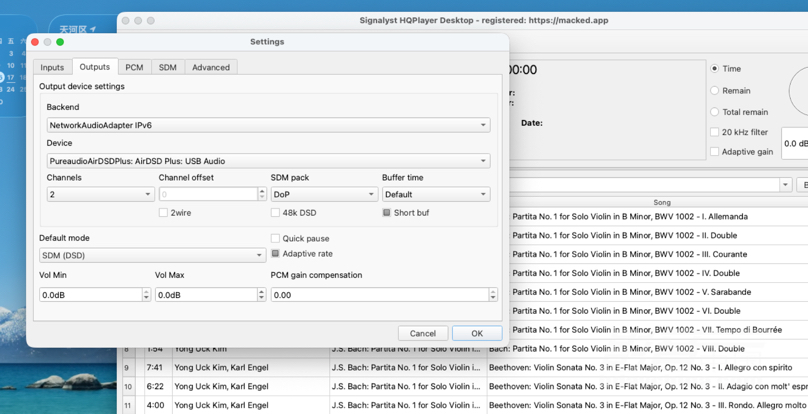The height and width of the screenshot is (414, 808).
Task: Open the Device dropdown PureaudioAirDSDPlus
Action: click(x=268, y=161)
